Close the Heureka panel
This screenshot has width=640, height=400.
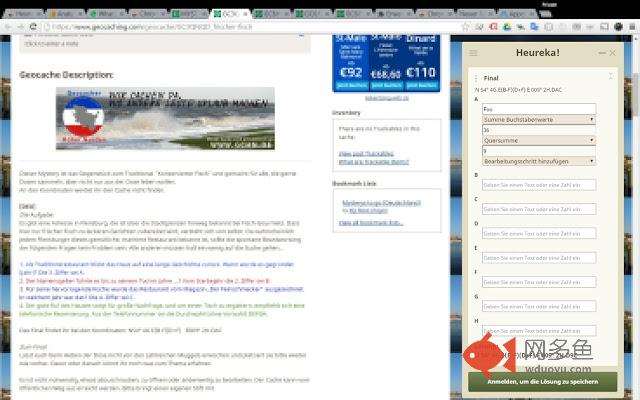613,53
